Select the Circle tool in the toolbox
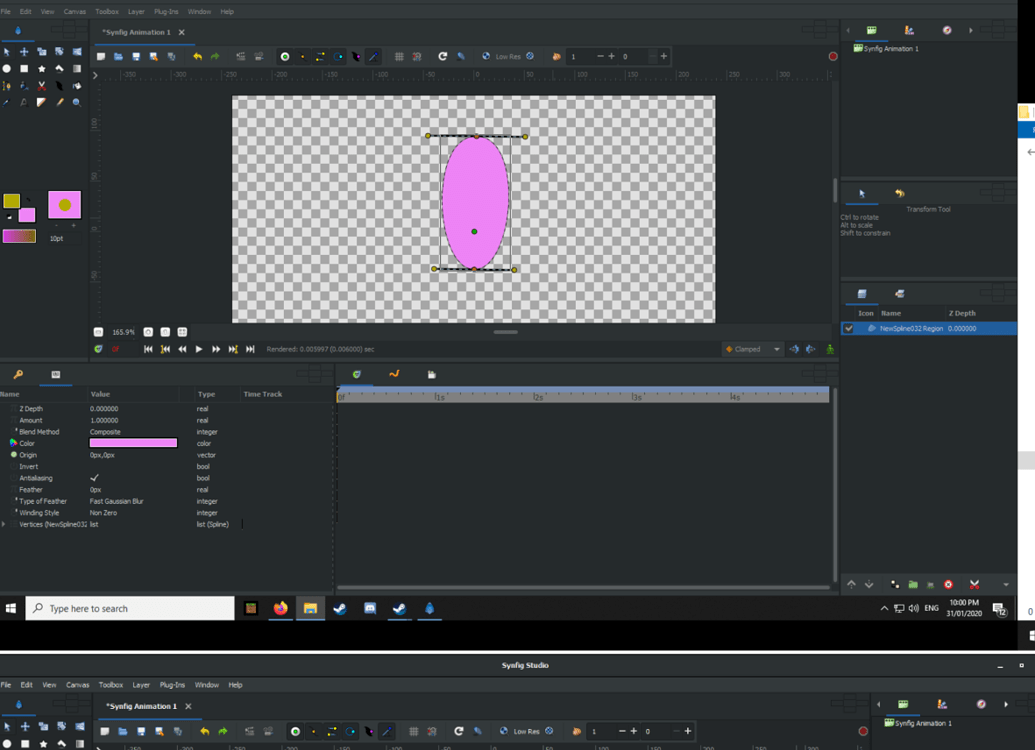The width and height of the screenshot is (1035, 750). [x=7, y=69]
